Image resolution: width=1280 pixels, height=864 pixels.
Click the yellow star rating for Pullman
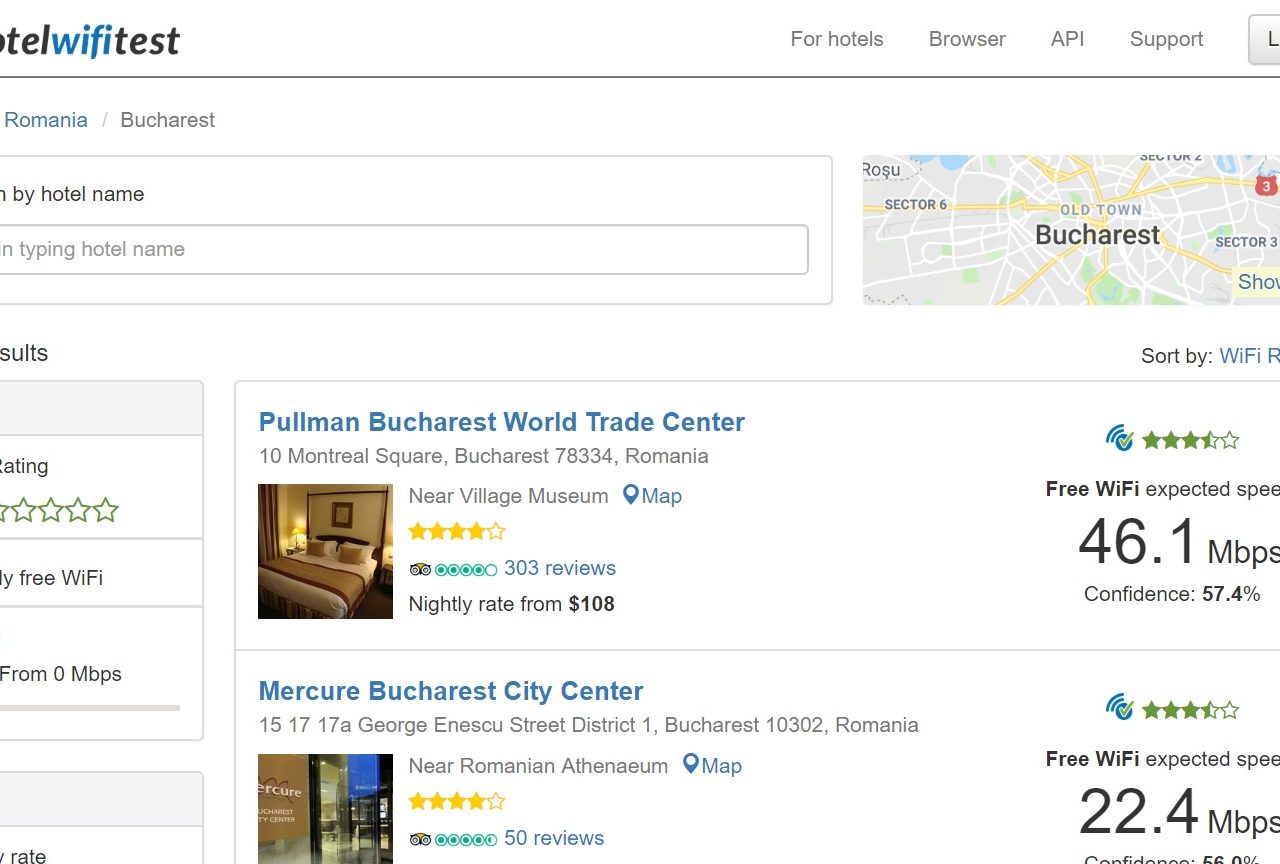pyautogui.click(x=456, y=531)
